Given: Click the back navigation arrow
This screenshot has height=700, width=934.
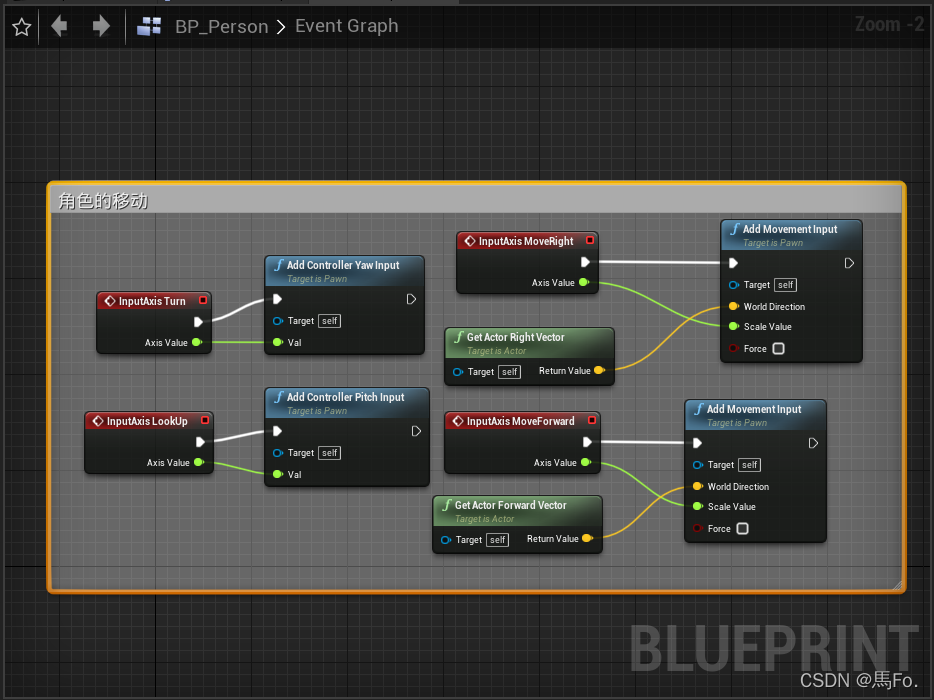Looking at the screenshot, I should tap(58, 26).
